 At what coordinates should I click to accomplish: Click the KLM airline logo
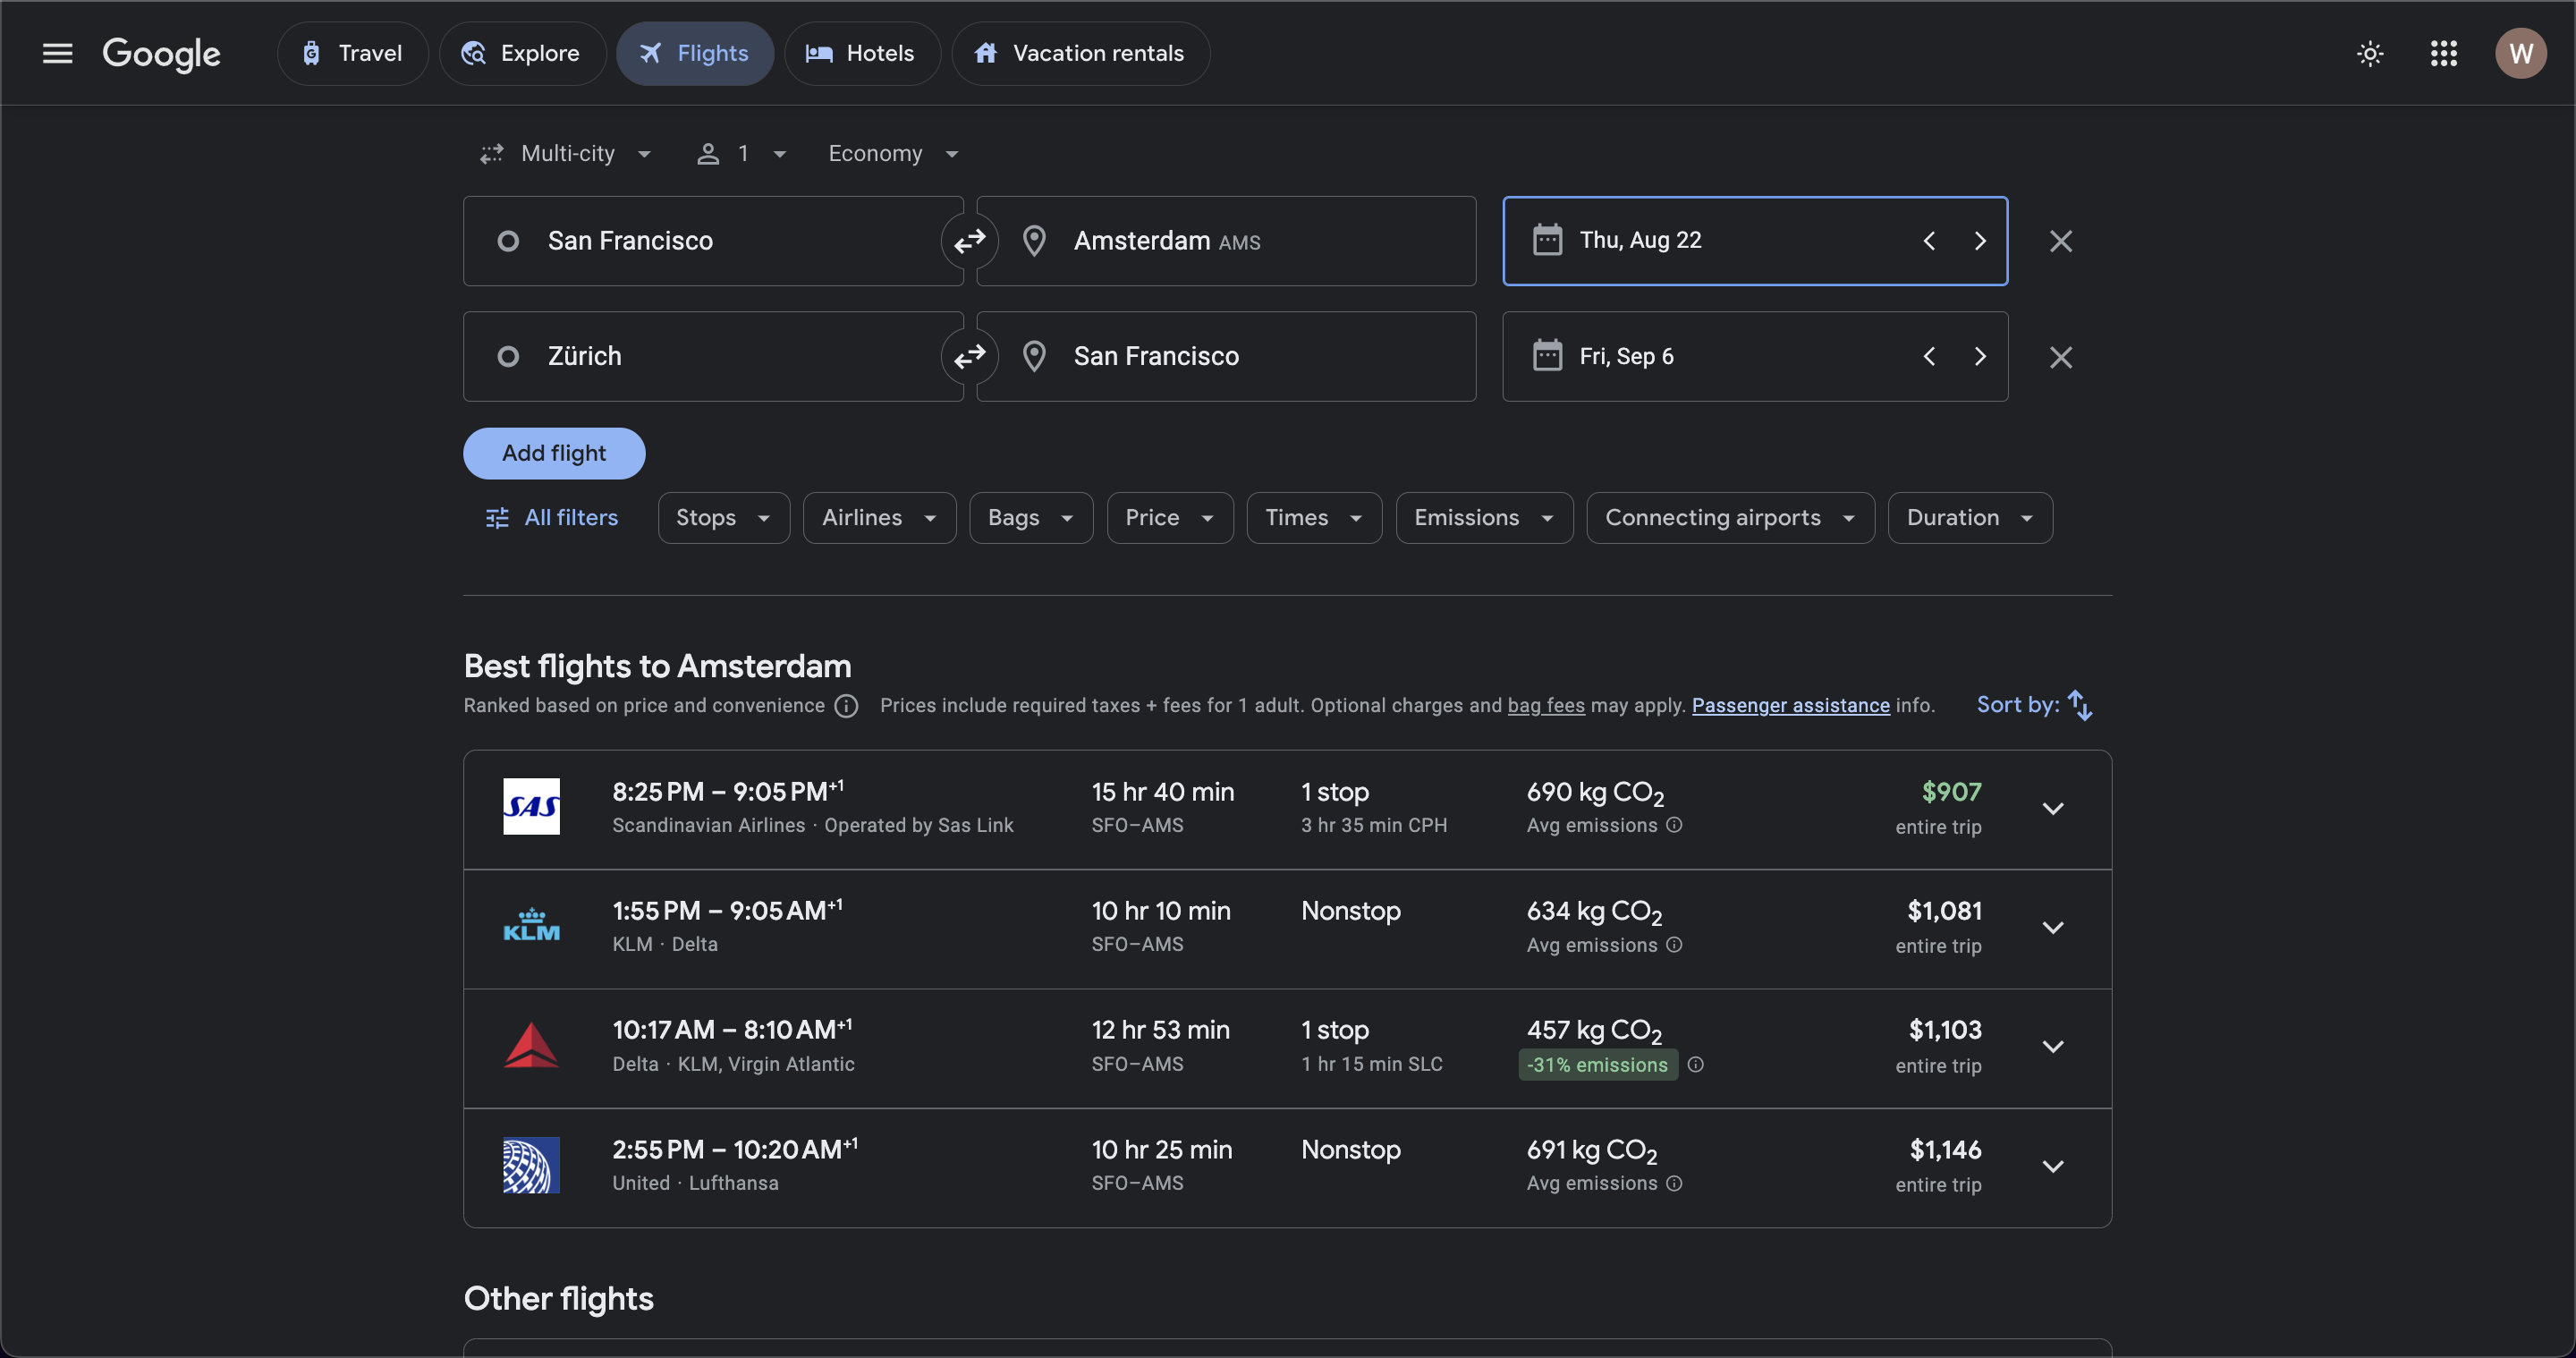click(531, 926)
